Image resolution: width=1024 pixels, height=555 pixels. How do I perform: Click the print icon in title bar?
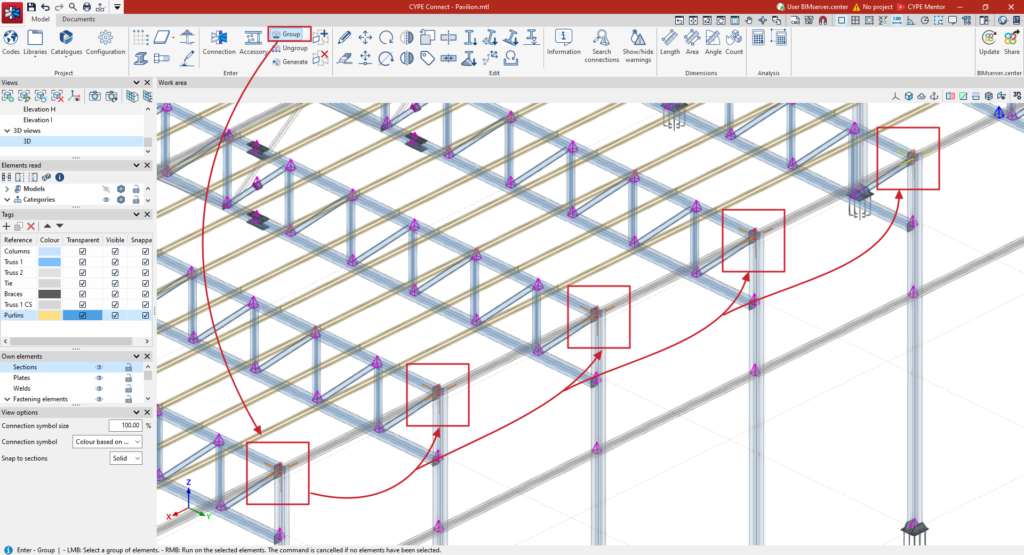pos(86,7)
